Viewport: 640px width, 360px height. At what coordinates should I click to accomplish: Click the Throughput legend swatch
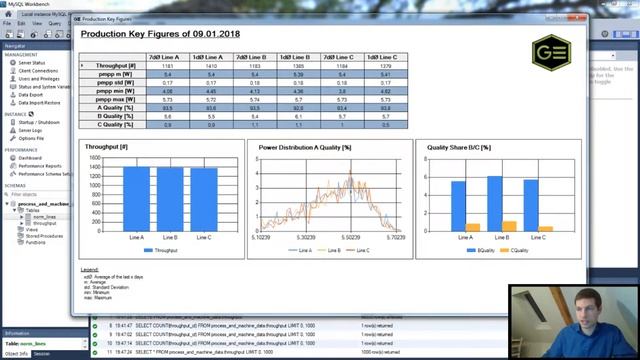tap(148, 250)
